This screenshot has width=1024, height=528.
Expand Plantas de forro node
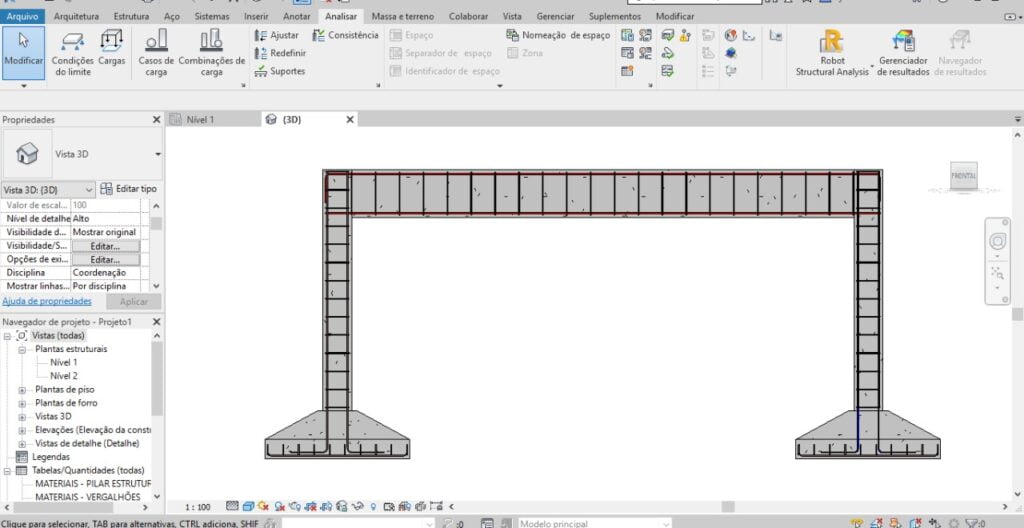coord(22,403)
